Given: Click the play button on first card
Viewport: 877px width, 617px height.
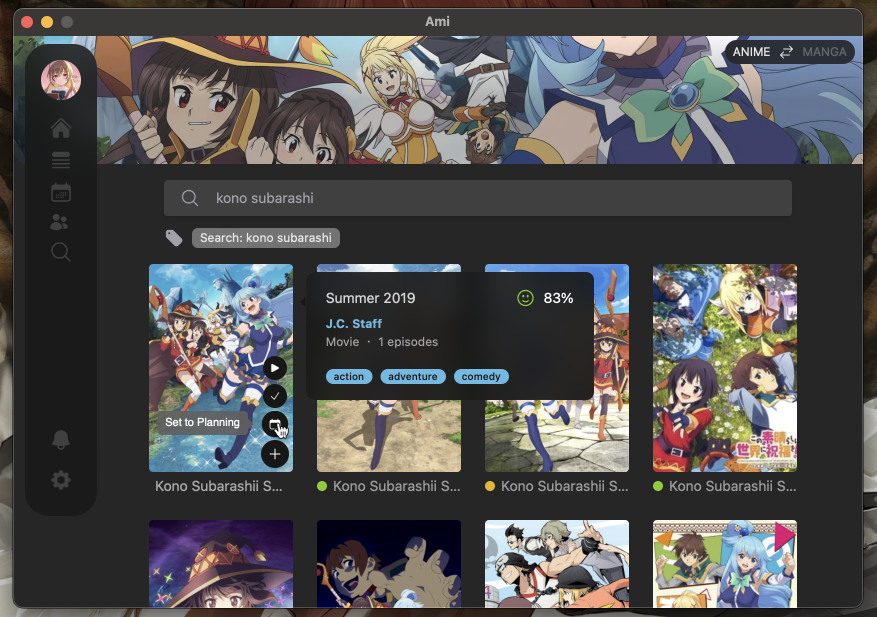Looking at the screenshot, I should point(275,368).
